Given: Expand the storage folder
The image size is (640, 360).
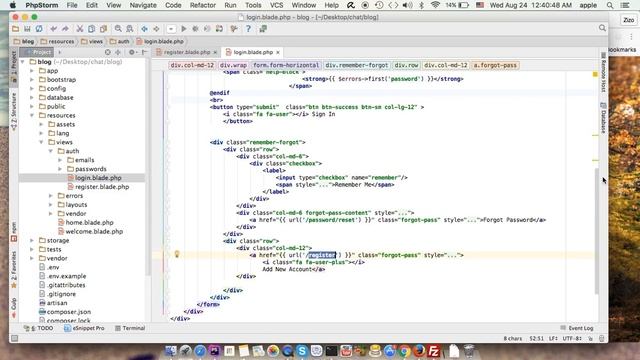Looking at the screenshot, I should click(32, 240).
